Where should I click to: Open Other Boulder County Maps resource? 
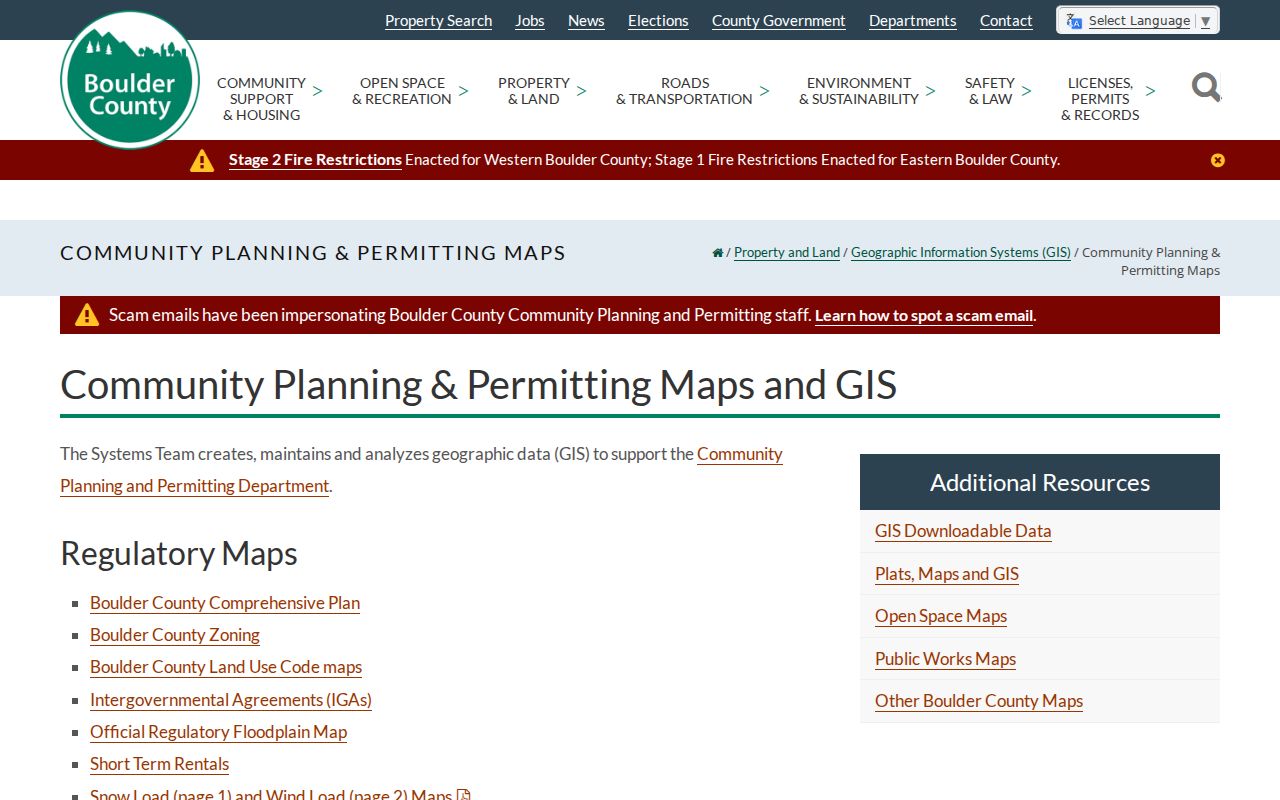(979, 701)
